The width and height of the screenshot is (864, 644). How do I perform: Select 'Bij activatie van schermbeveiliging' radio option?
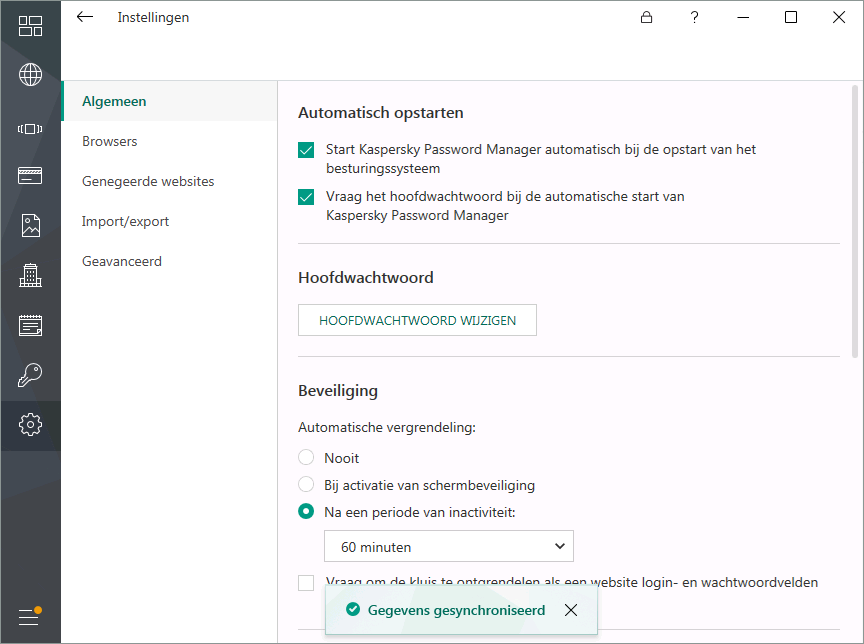306,485
